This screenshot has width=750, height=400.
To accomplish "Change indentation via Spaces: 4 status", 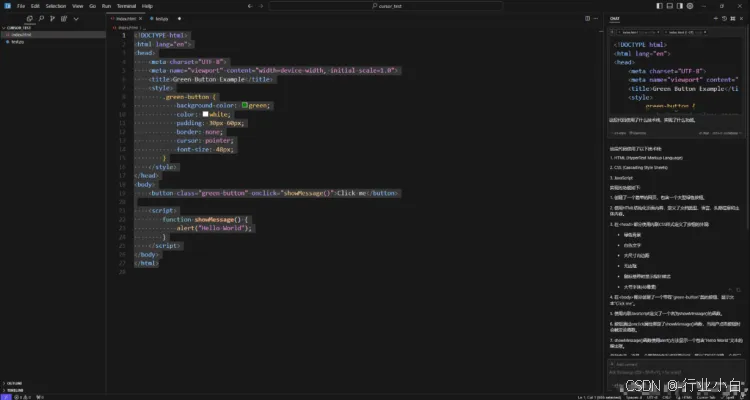I will 634,397.
